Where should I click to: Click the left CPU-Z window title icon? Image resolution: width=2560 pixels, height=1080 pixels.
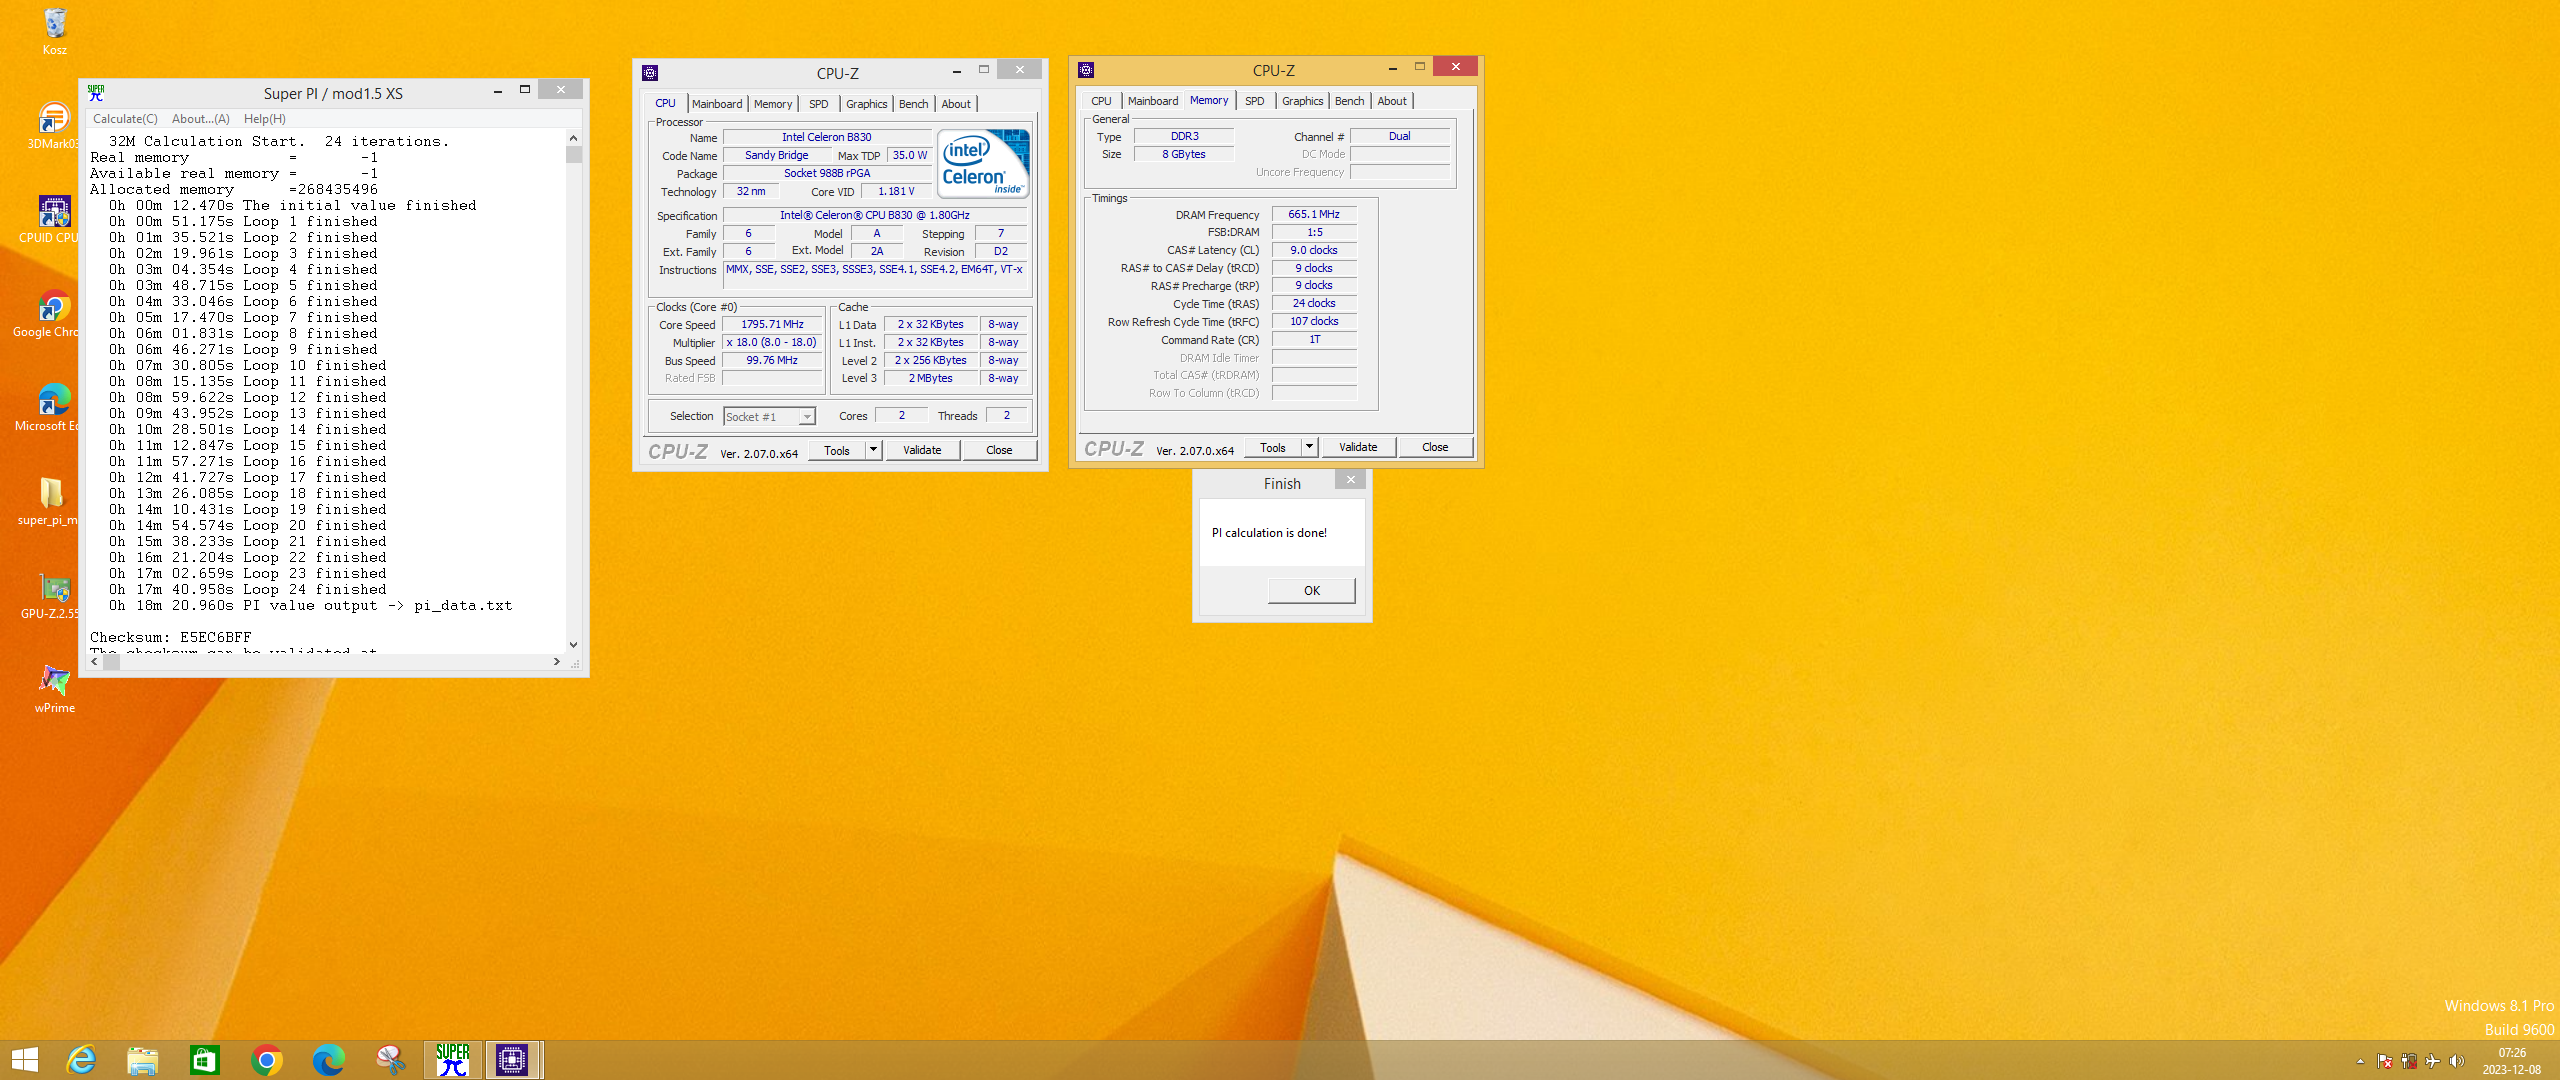coord(650,72)
